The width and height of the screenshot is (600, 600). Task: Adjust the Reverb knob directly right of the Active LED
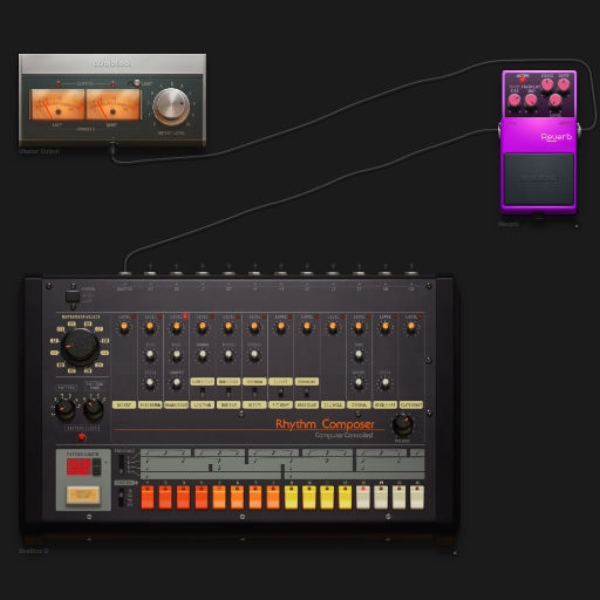547,85
